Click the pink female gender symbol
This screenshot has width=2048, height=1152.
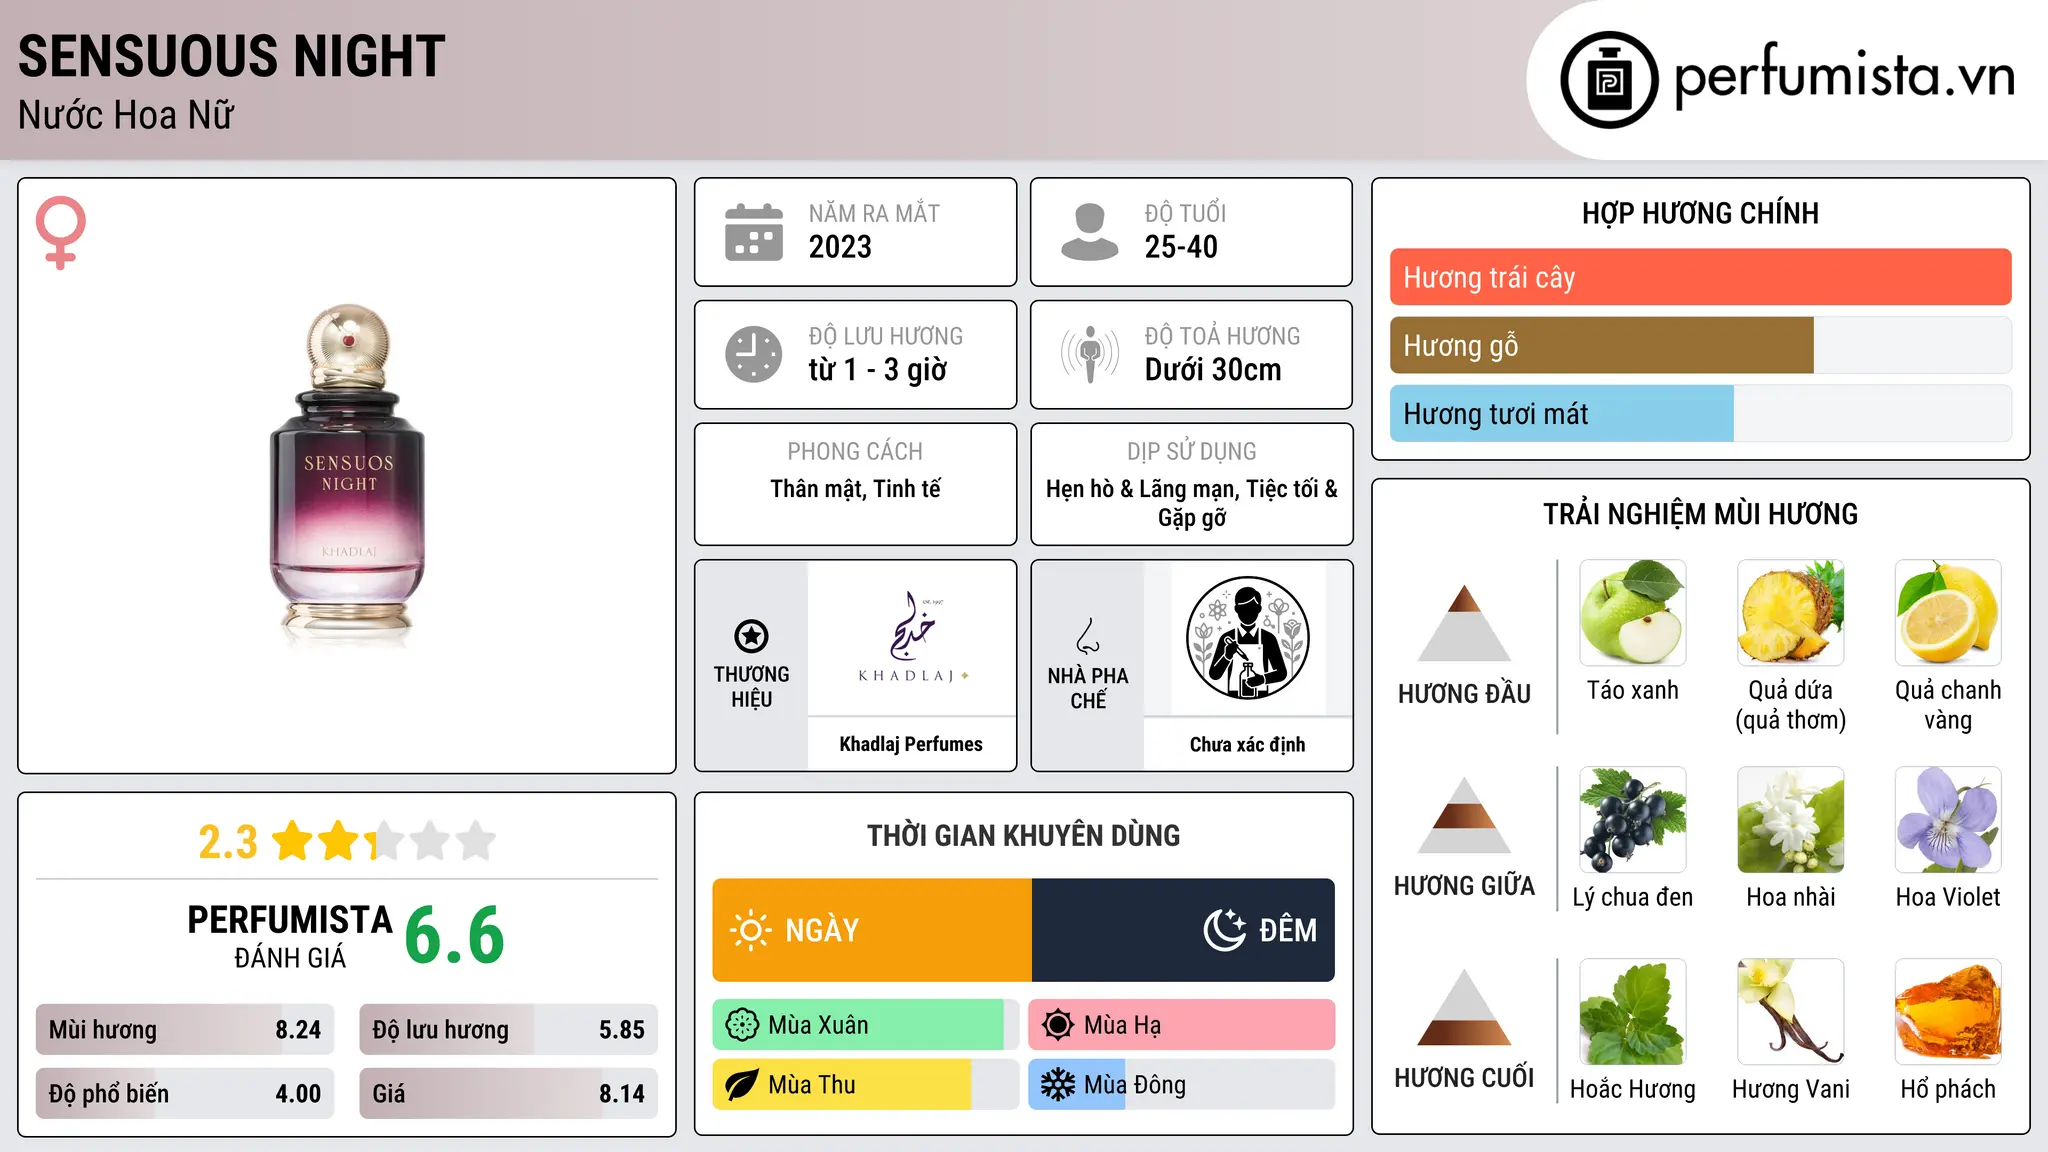point(60,233)
